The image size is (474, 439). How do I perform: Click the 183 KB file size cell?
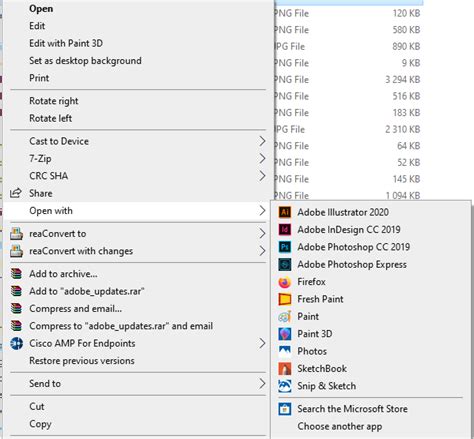pos(406,113)
